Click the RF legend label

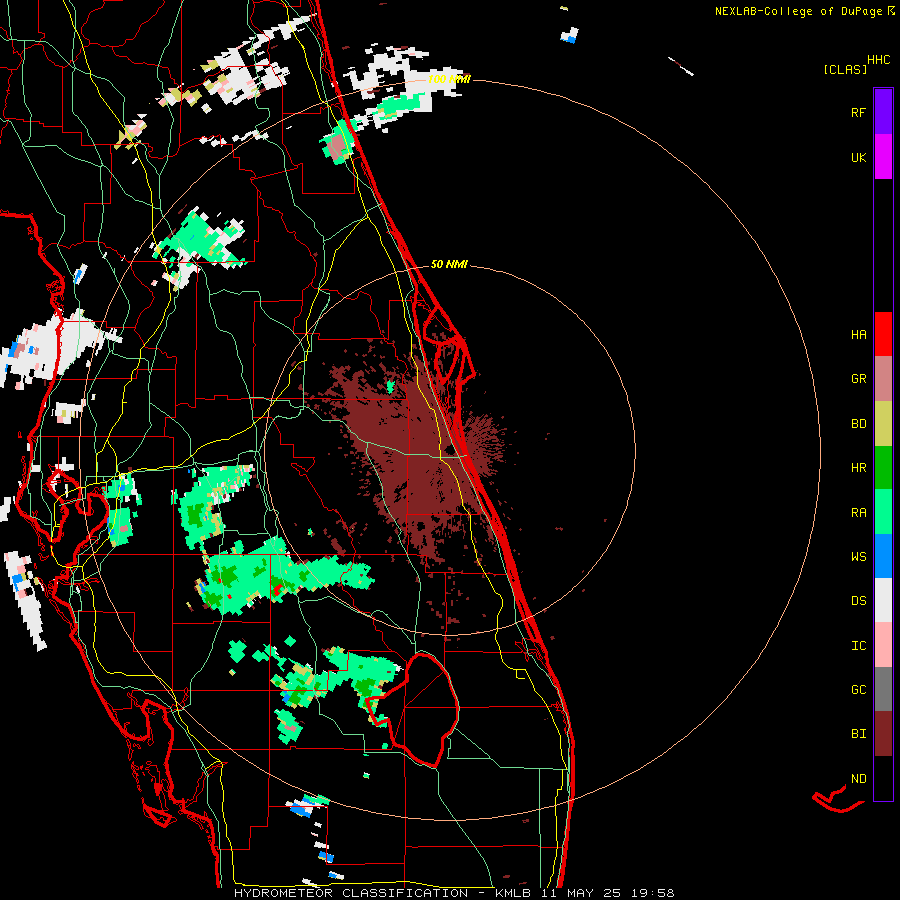(x=858, y=112)
